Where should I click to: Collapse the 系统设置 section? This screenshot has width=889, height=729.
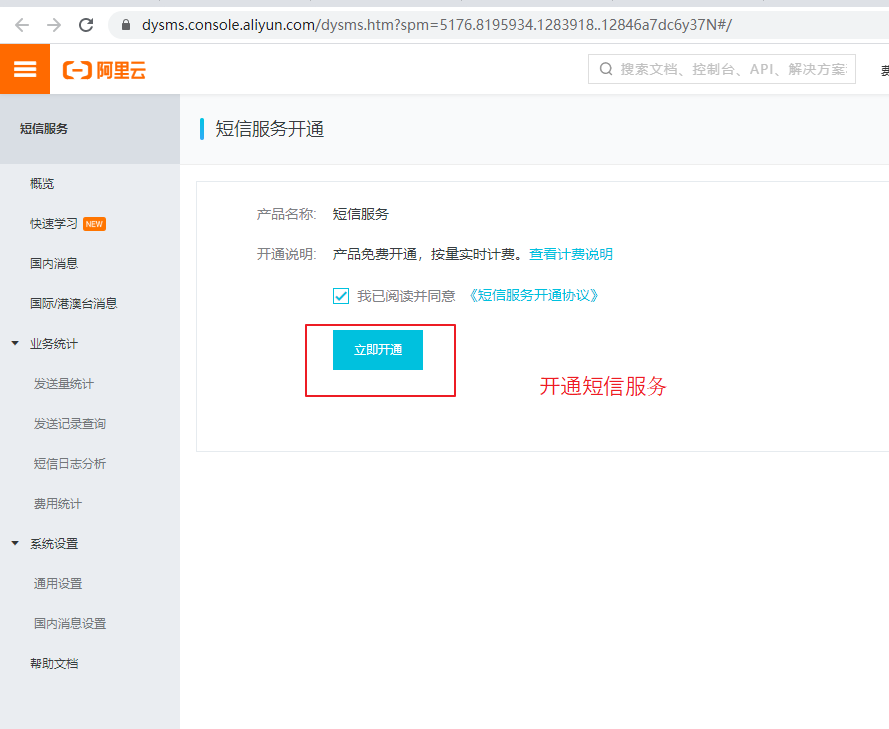pos(14,543)
